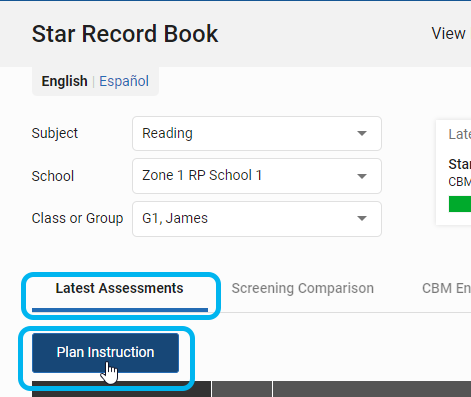Viewport: 471px width, 397px height.
Task: Open the Subject dropdown showing Reading
Action: pos(257,133)
